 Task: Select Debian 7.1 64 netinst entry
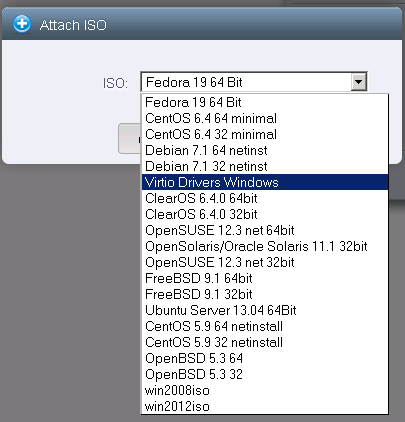click(265, 150)
